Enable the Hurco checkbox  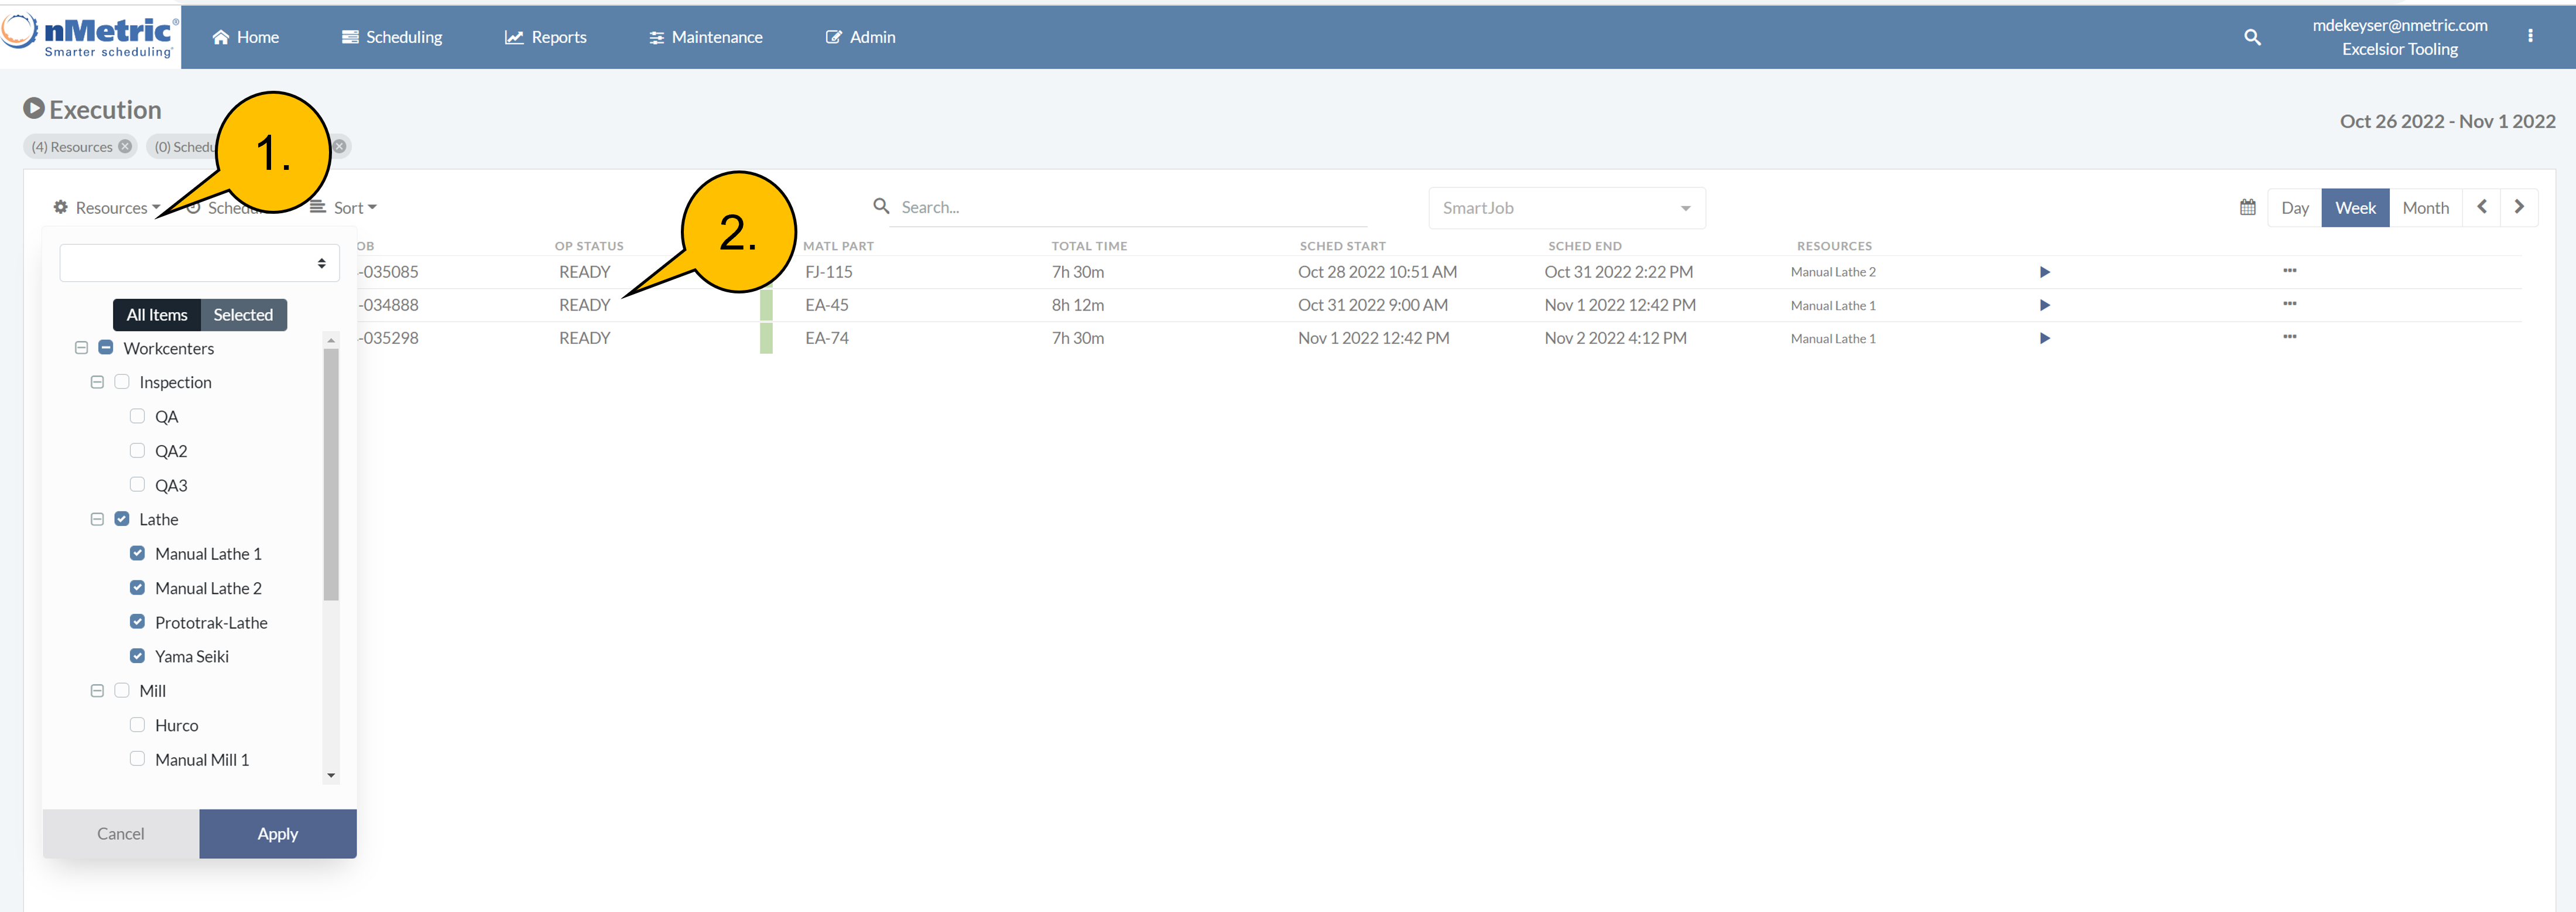[x=137, y=725]
